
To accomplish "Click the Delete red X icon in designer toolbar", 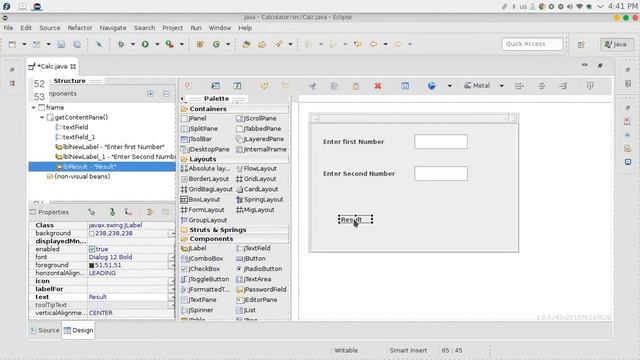I will [x=378, y=86].
